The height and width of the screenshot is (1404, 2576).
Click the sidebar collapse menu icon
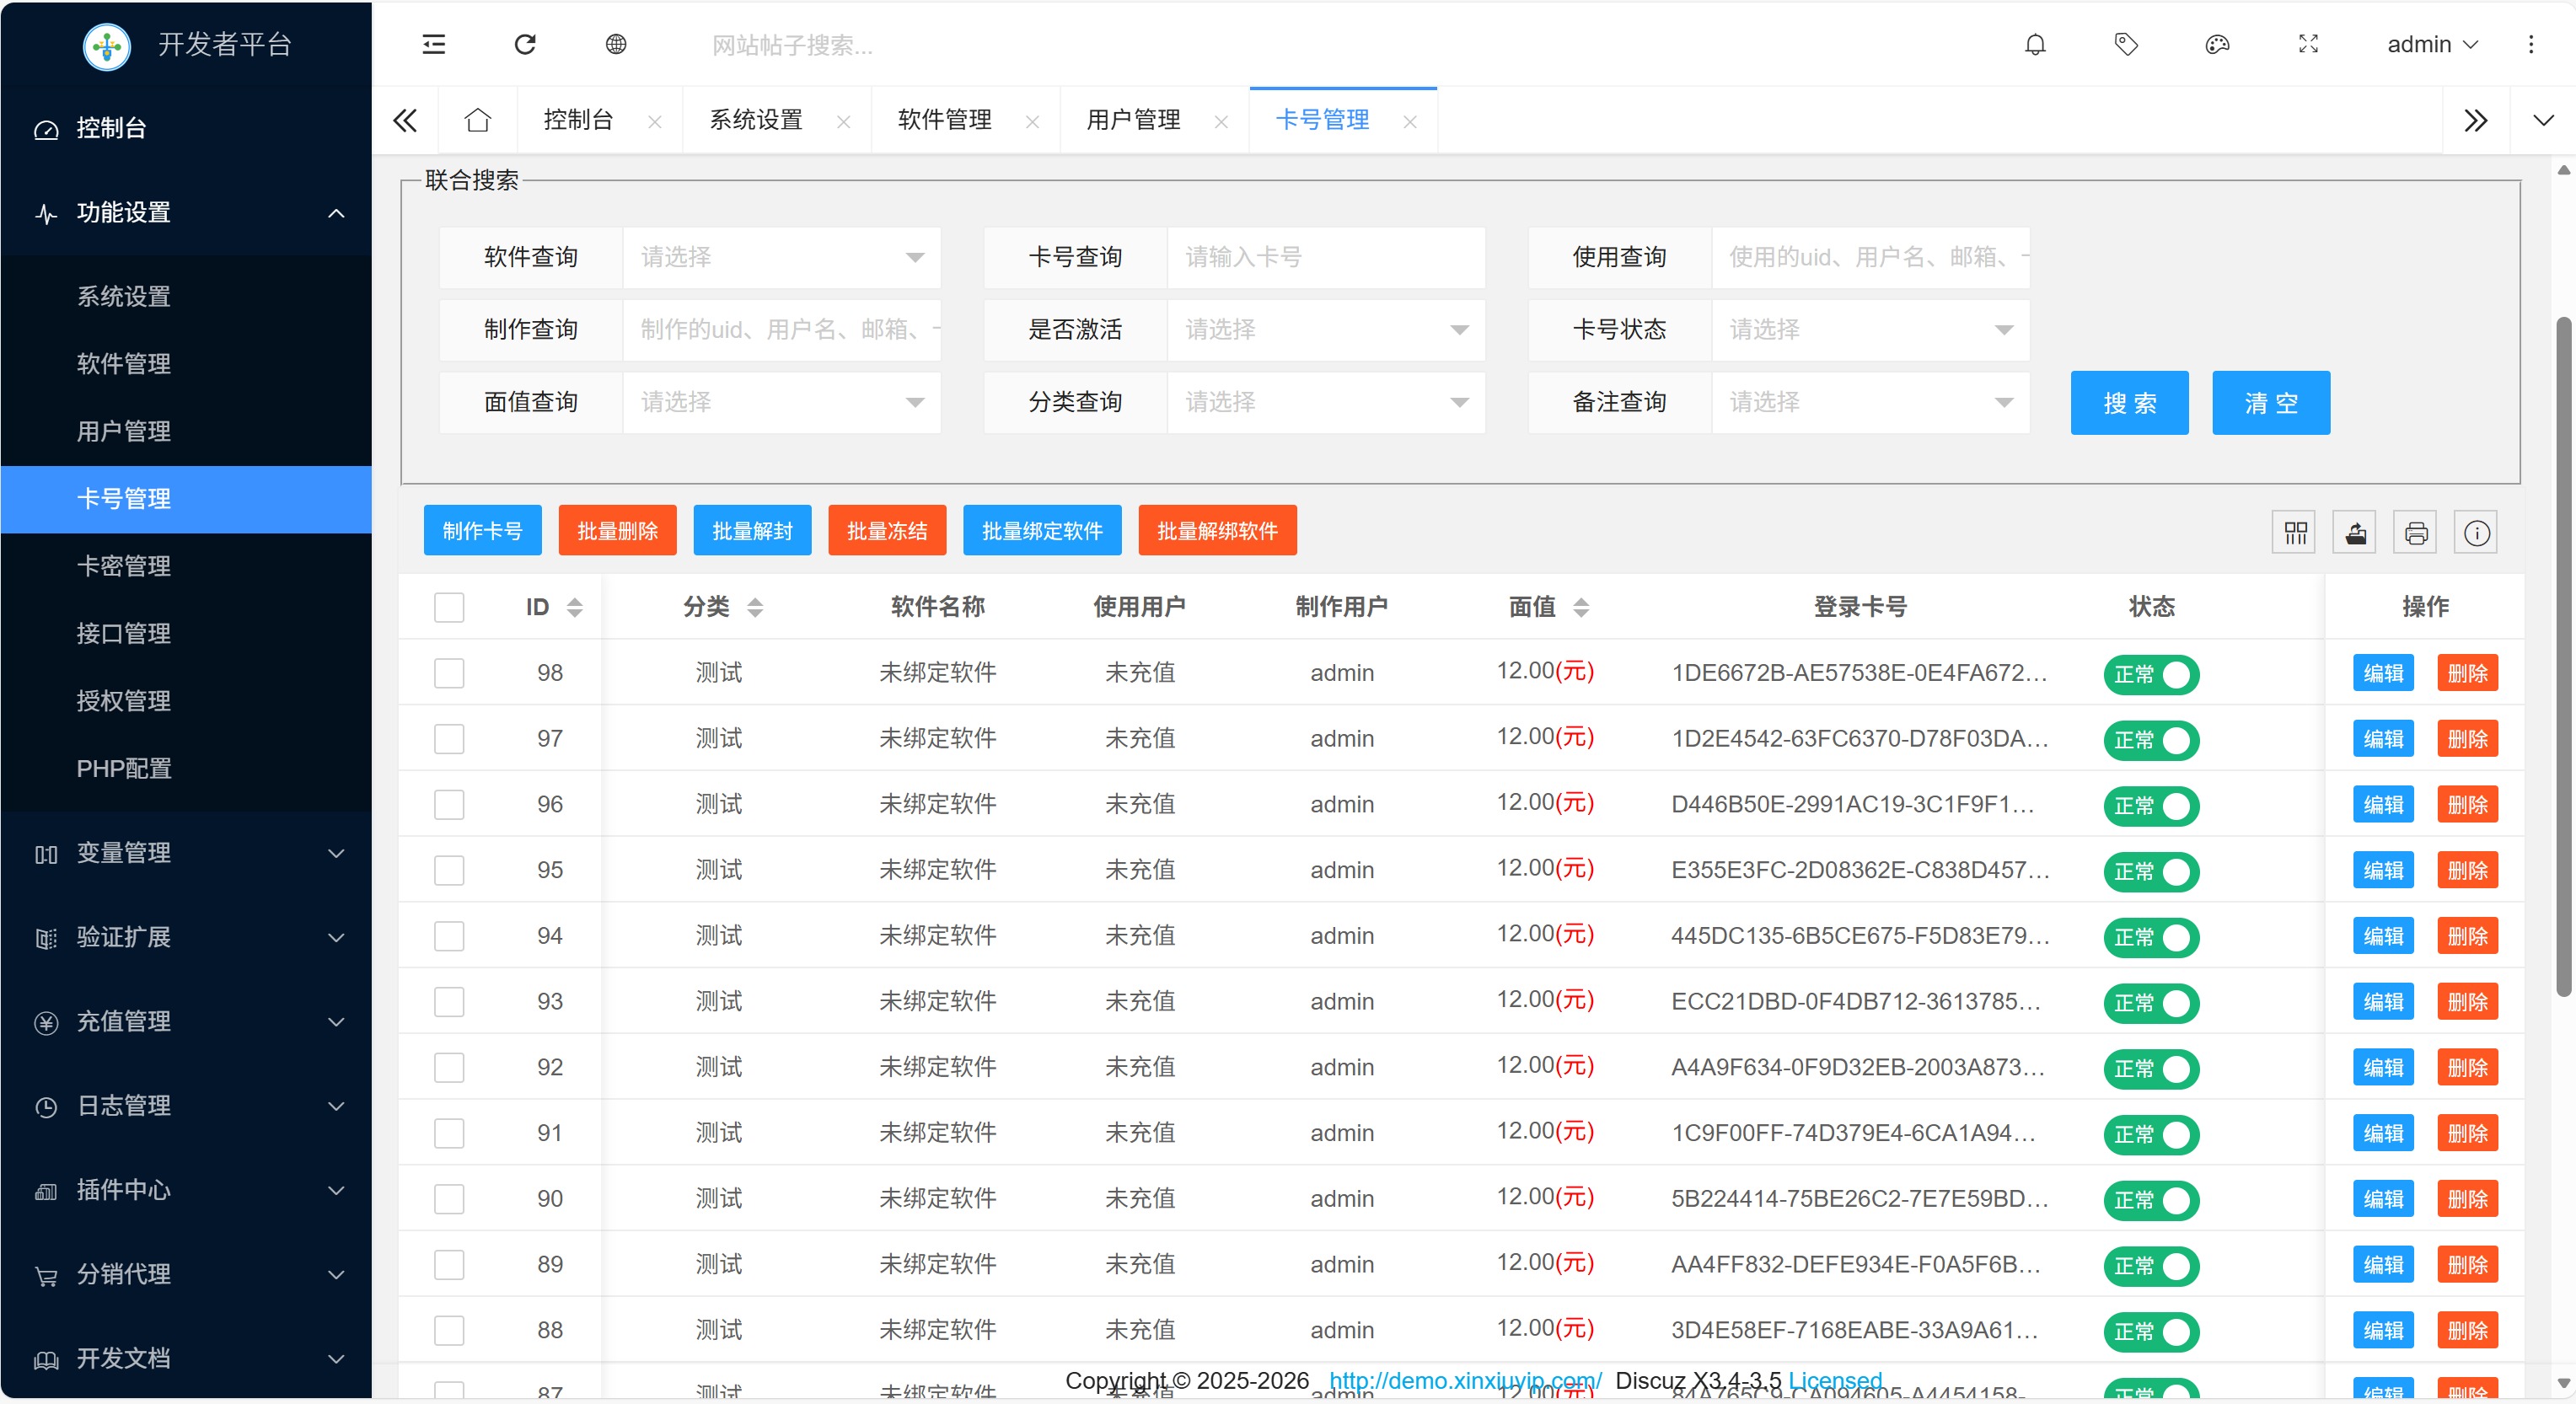433,44
